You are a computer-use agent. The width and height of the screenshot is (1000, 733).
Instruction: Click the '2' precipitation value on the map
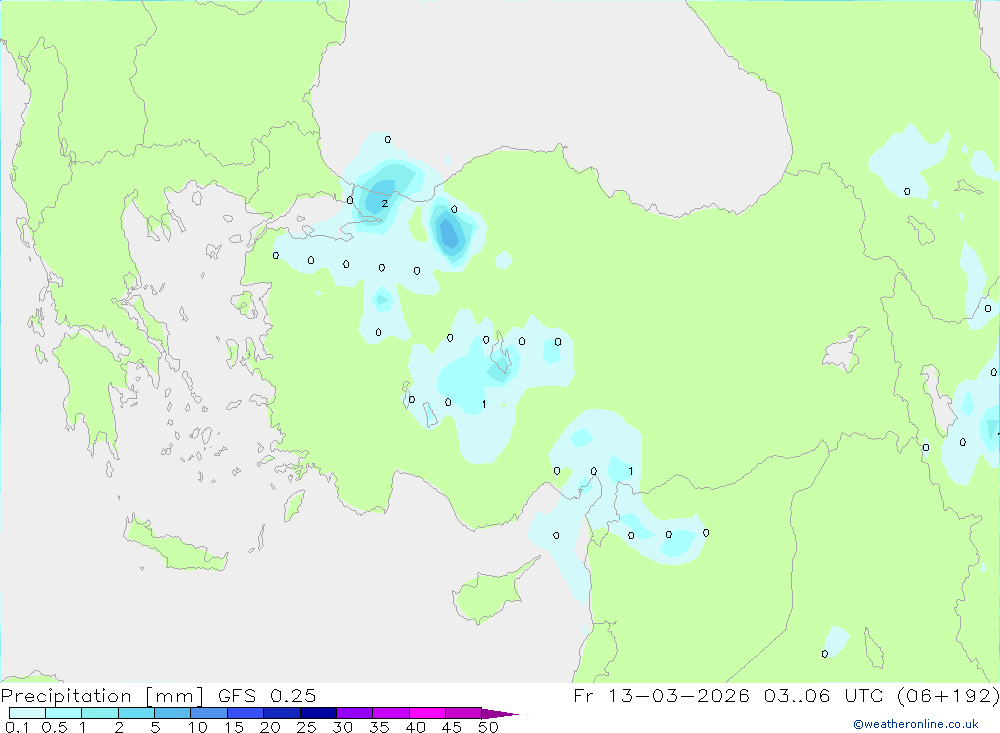(385, 204)
